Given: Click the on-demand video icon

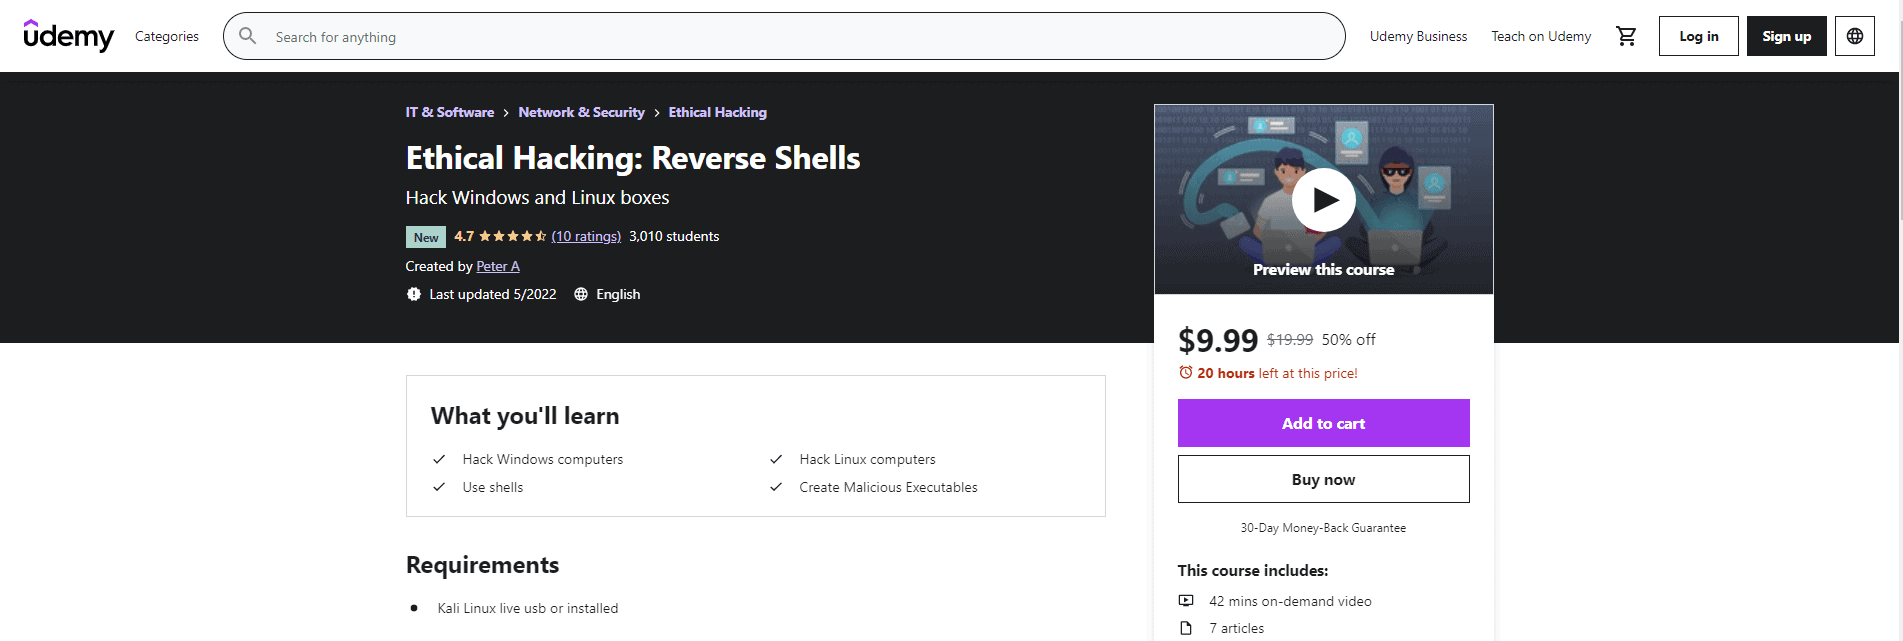Looking at the screenshot, I should coord(1186,601).
